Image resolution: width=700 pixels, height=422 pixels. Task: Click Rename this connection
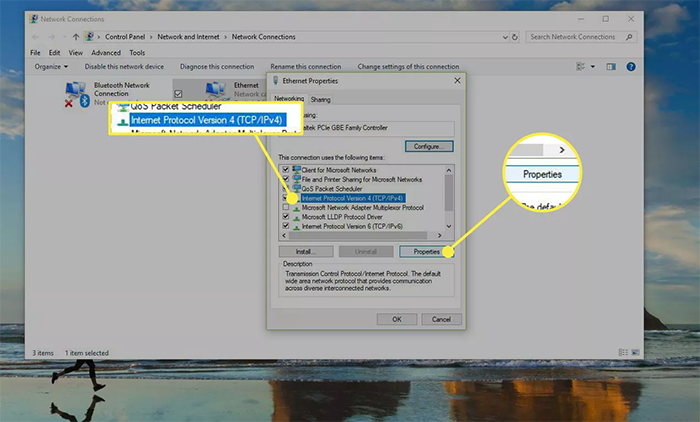tap(306, 67)
